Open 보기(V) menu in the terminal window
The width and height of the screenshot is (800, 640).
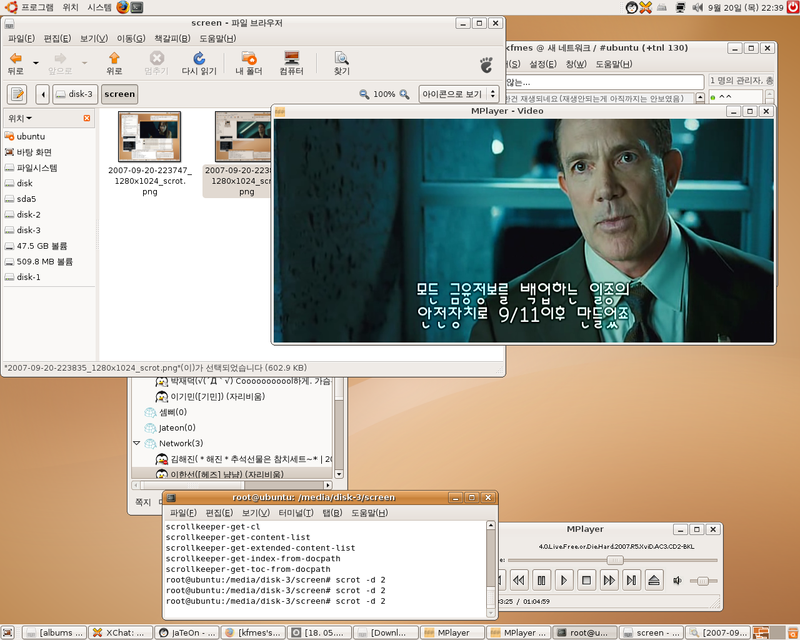[256, 512]
